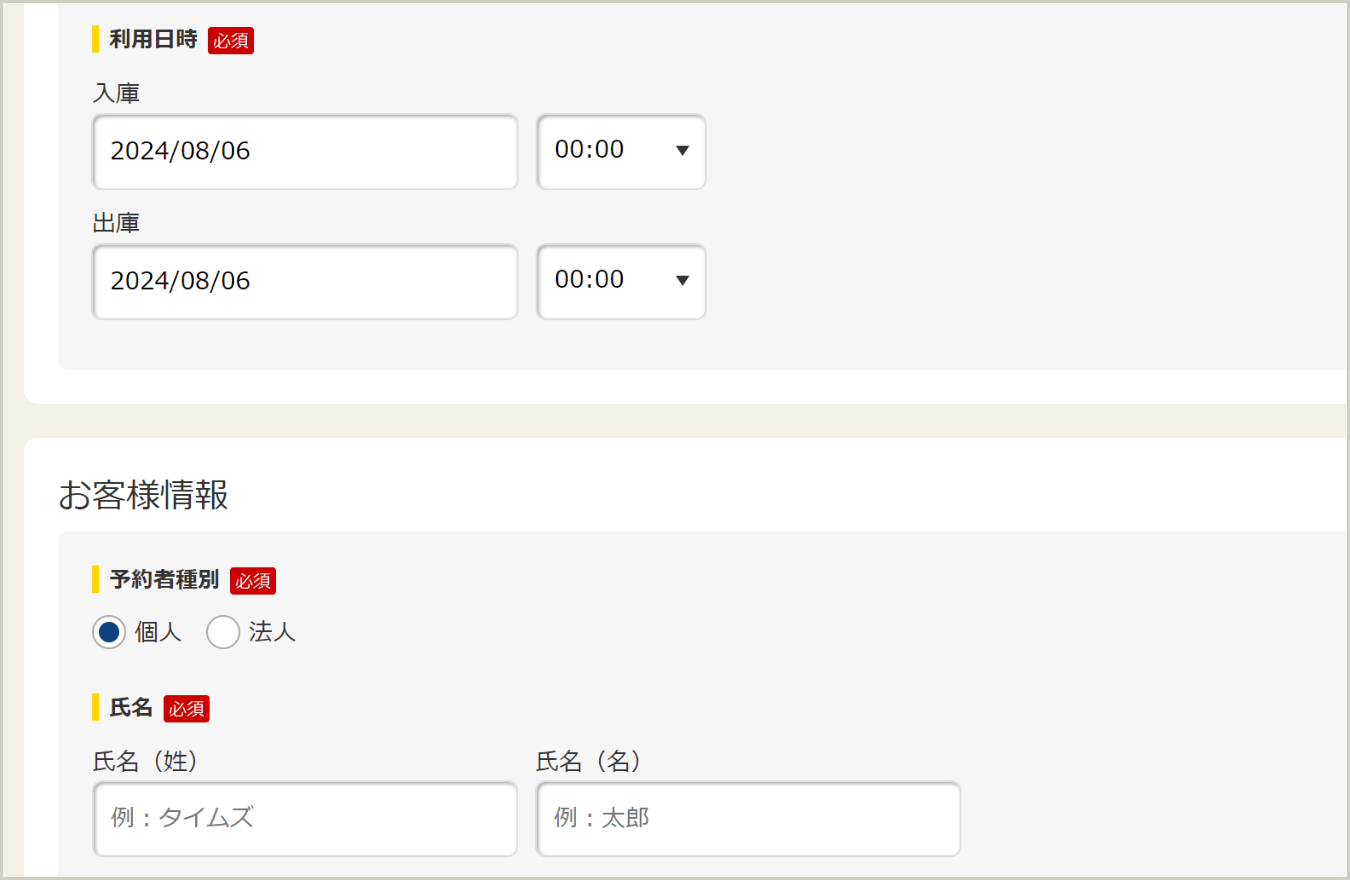Image resolution: width=1350 pixels, height=880 pixels.
Task: Click the 氏名（姓） field label
Action: point(145,761)
